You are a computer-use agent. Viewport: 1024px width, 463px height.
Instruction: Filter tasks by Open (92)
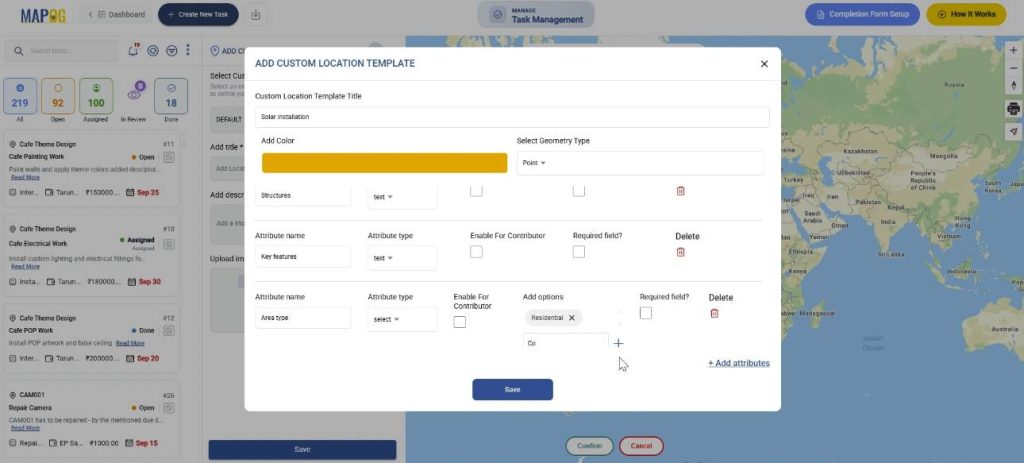(58, 96)
